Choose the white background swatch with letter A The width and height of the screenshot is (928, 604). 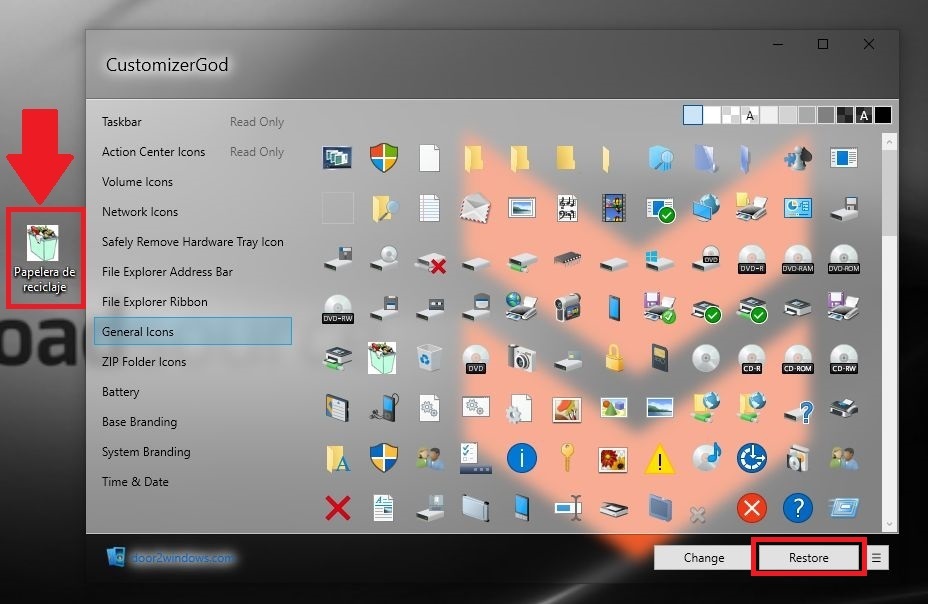[x=750, y=115]
